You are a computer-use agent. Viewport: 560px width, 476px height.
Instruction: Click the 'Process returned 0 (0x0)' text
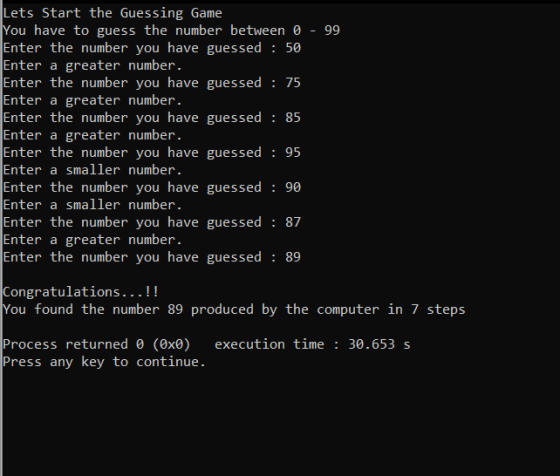click(x=96, y=344)
